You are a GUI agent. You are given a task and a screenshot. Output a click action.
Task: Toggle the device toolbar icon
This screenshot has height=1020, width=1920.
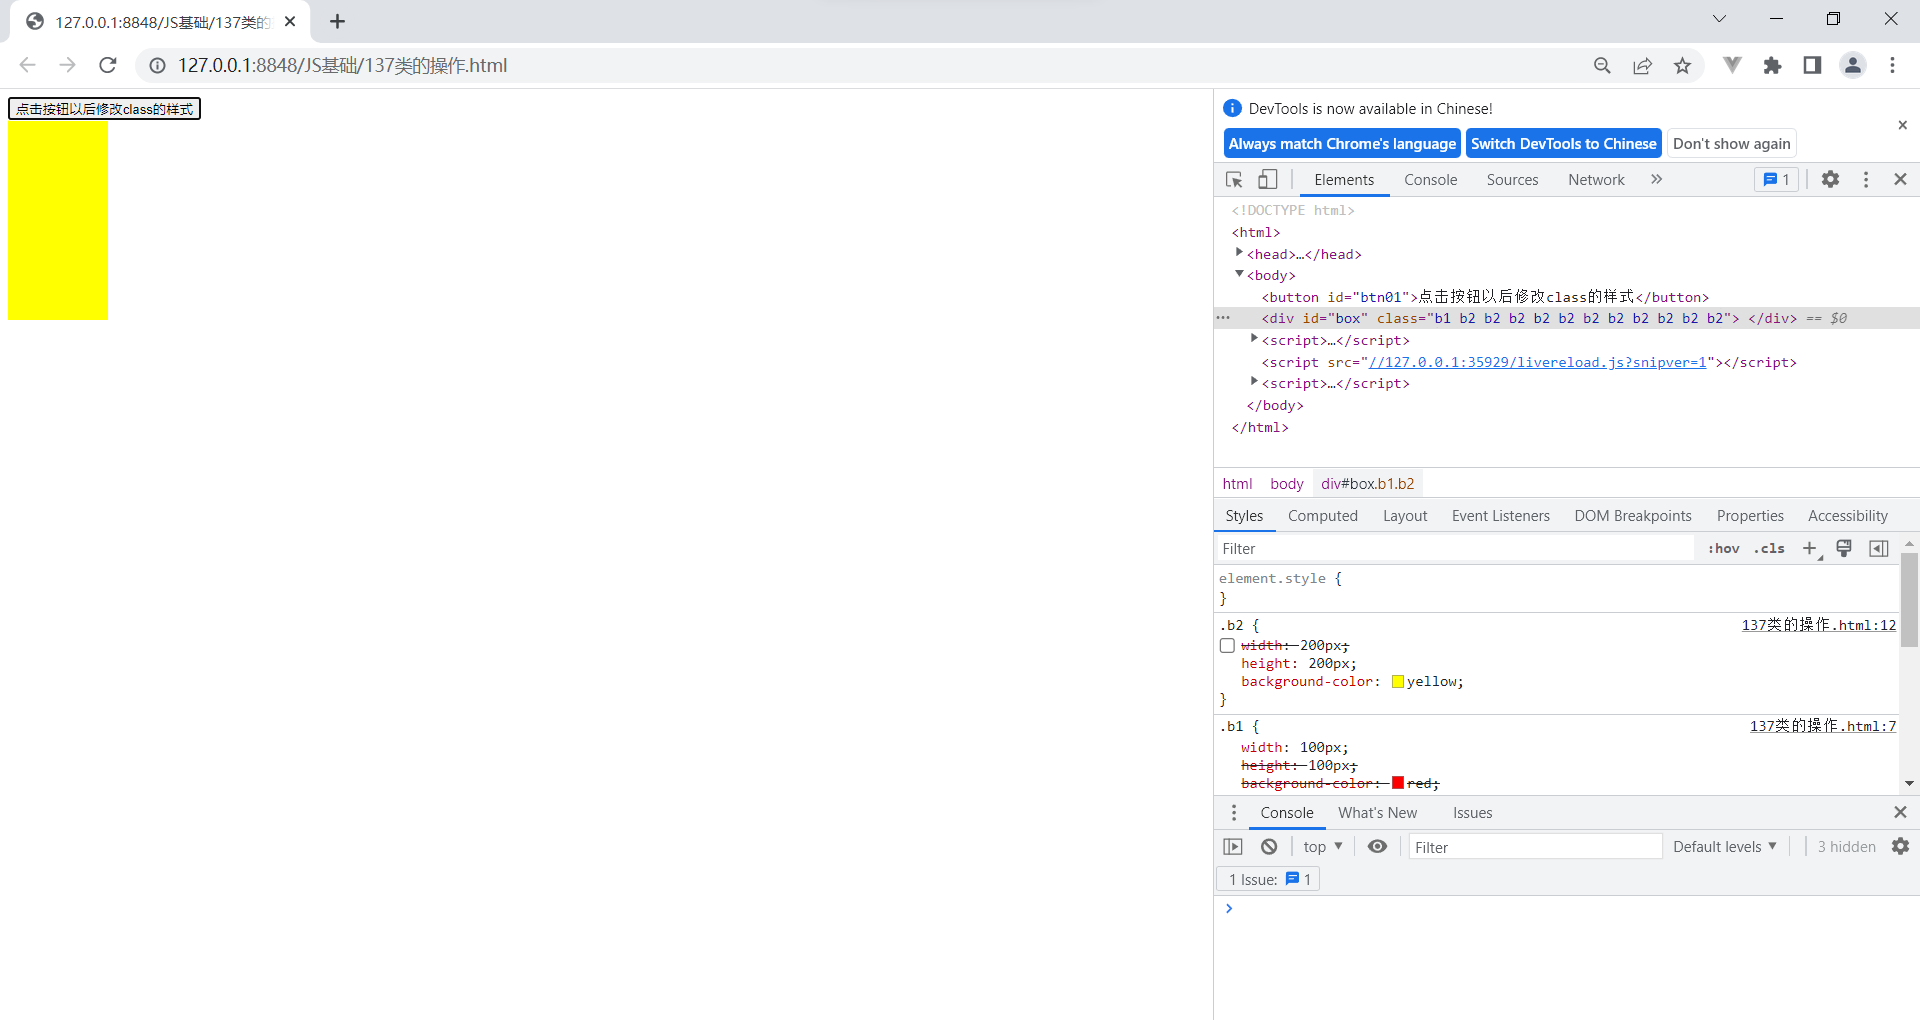pos(1267,180)
